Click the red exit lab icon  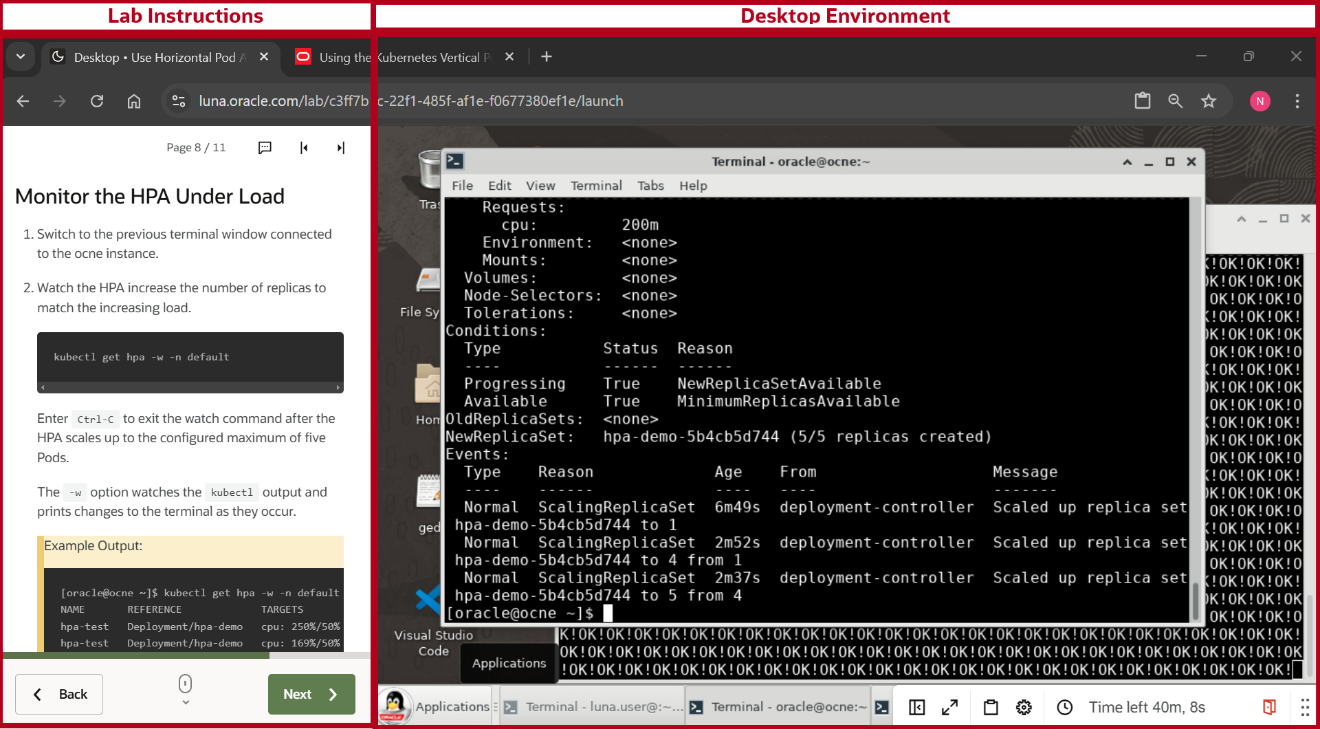click(1269, 707)
